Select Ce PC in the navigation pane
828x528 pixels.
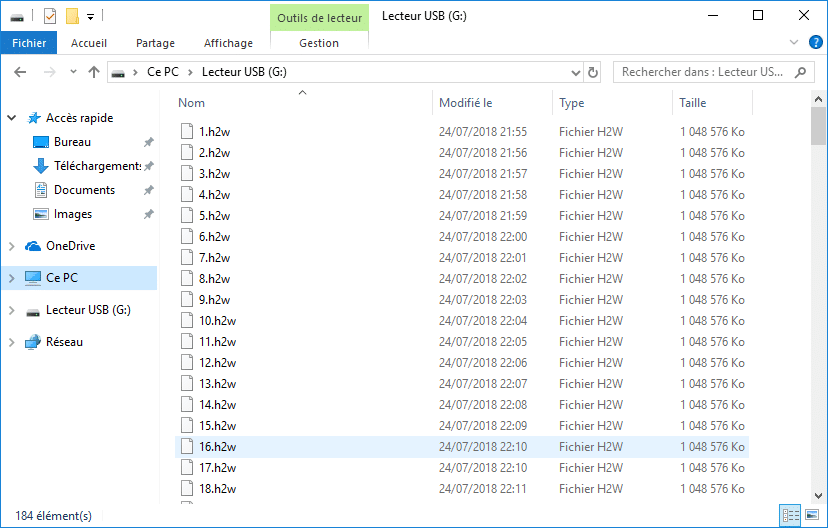point(62,278)
